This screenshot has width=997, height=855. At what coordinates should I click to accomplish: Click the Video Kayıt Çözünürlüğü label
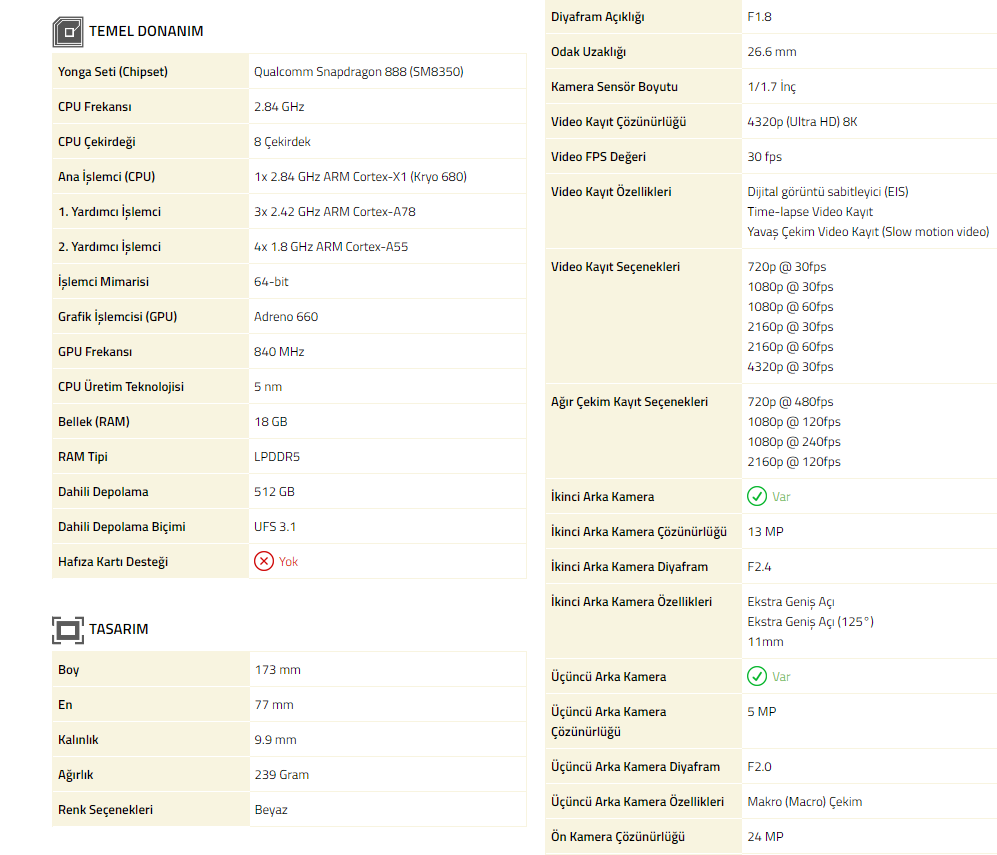pyautogui.click(x=618, y=122)
